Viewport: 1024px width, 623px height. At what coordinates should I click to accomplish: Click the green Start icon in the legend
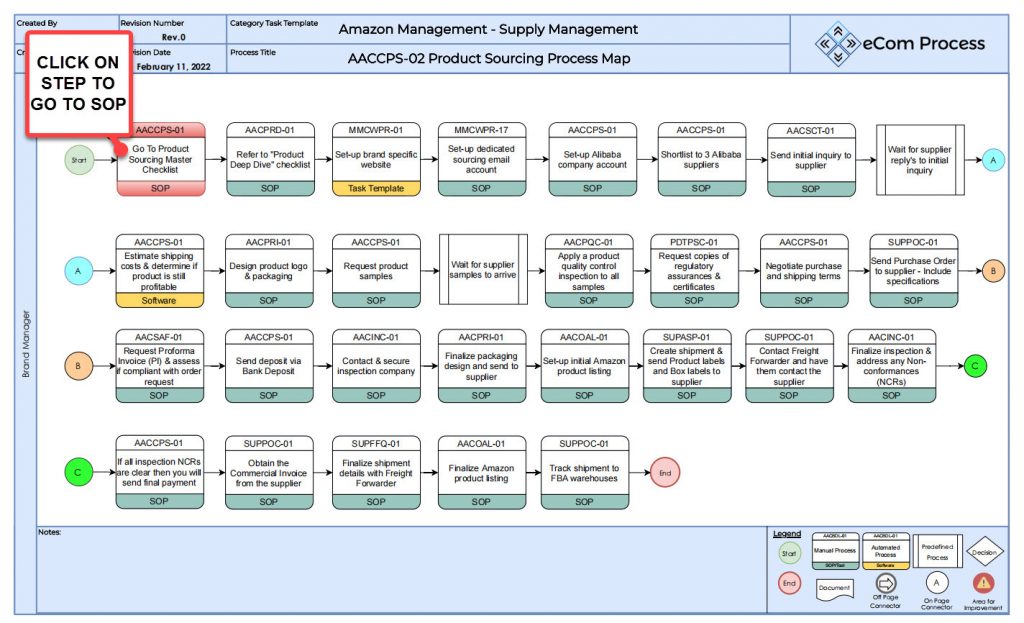(x=789, y=552)
